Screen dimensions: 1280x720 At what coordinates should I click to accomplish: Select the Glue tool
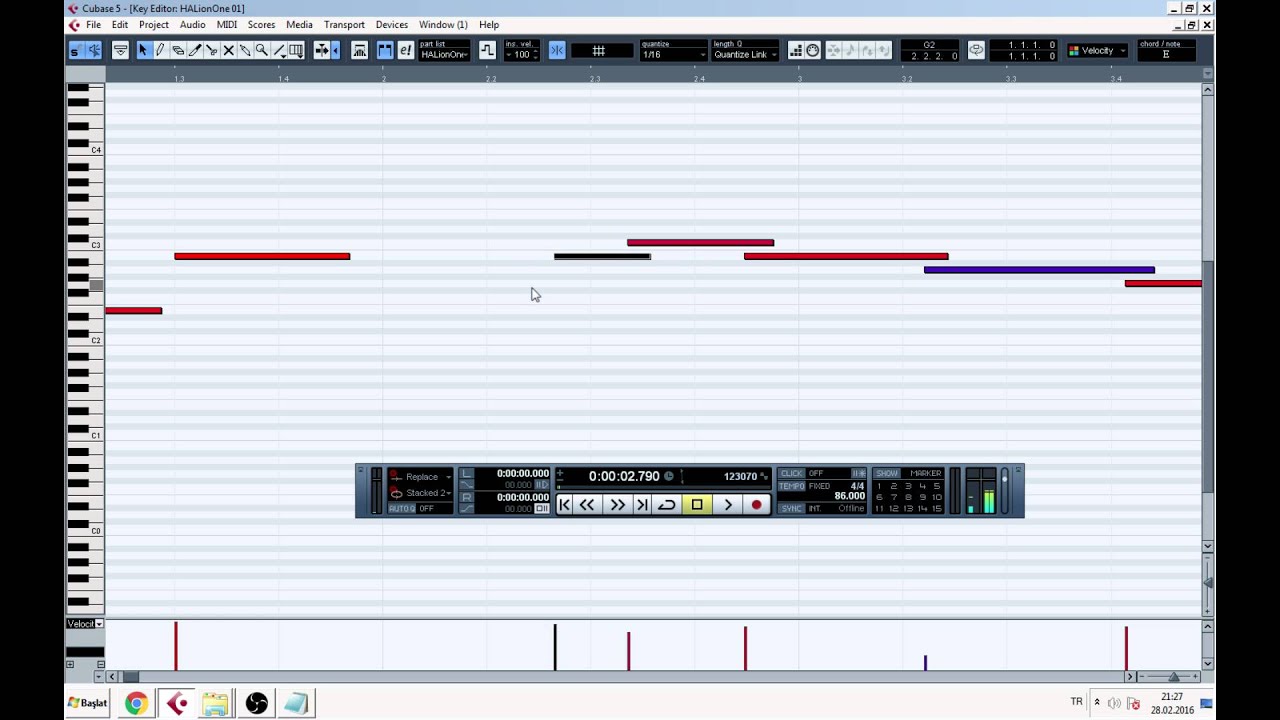pos(245,50)
